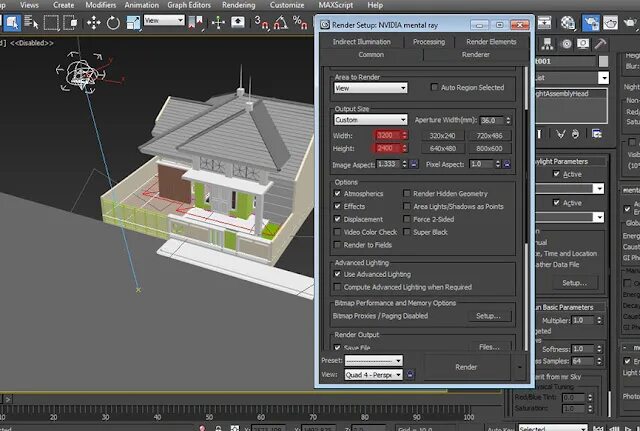Open the Area to Render dropdown
The image size is (640, 431).
click(x=371, y=88)
